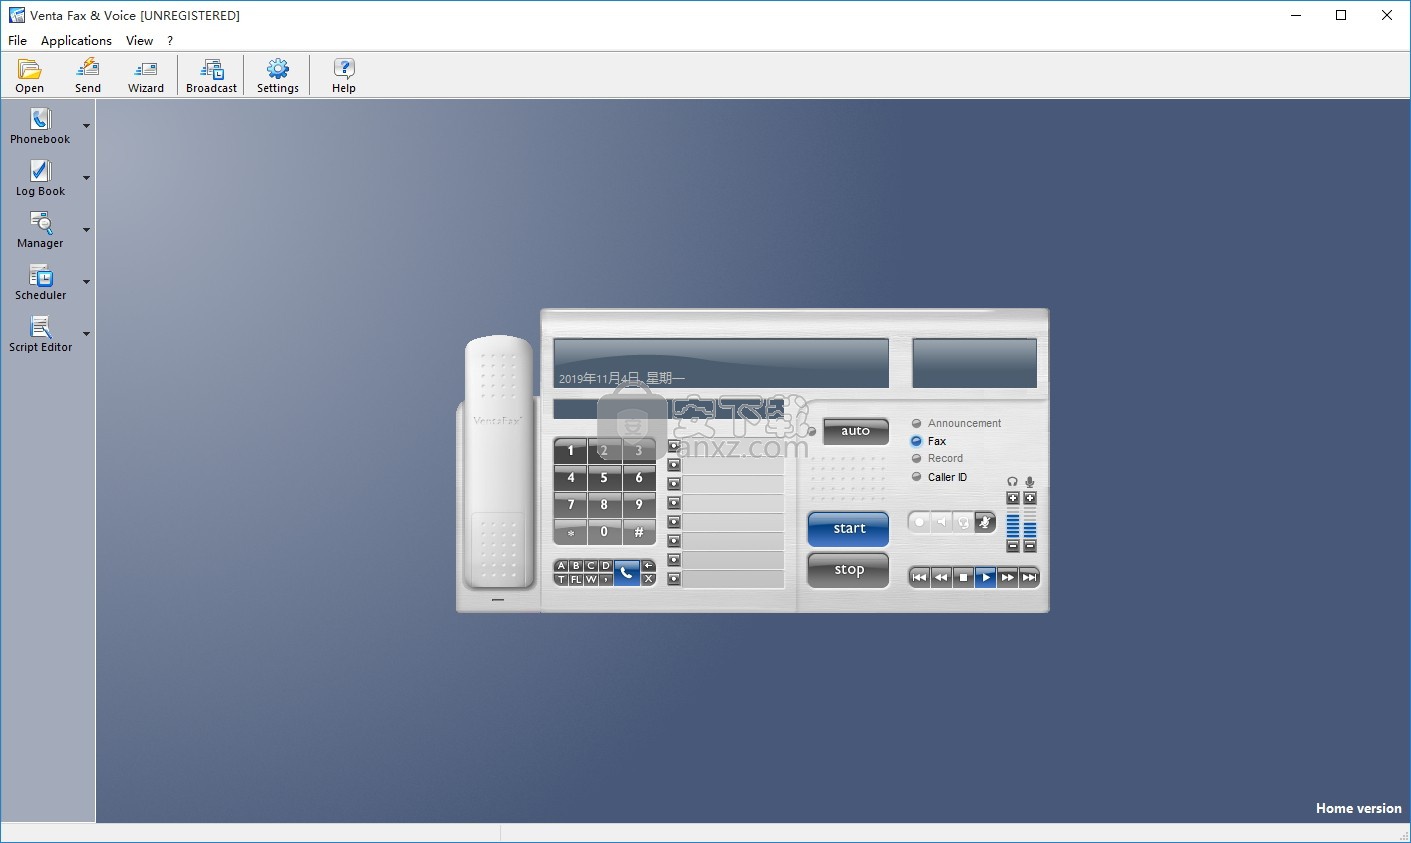
Task: Toggle the microphone mute icon
Action: point(985,522)
